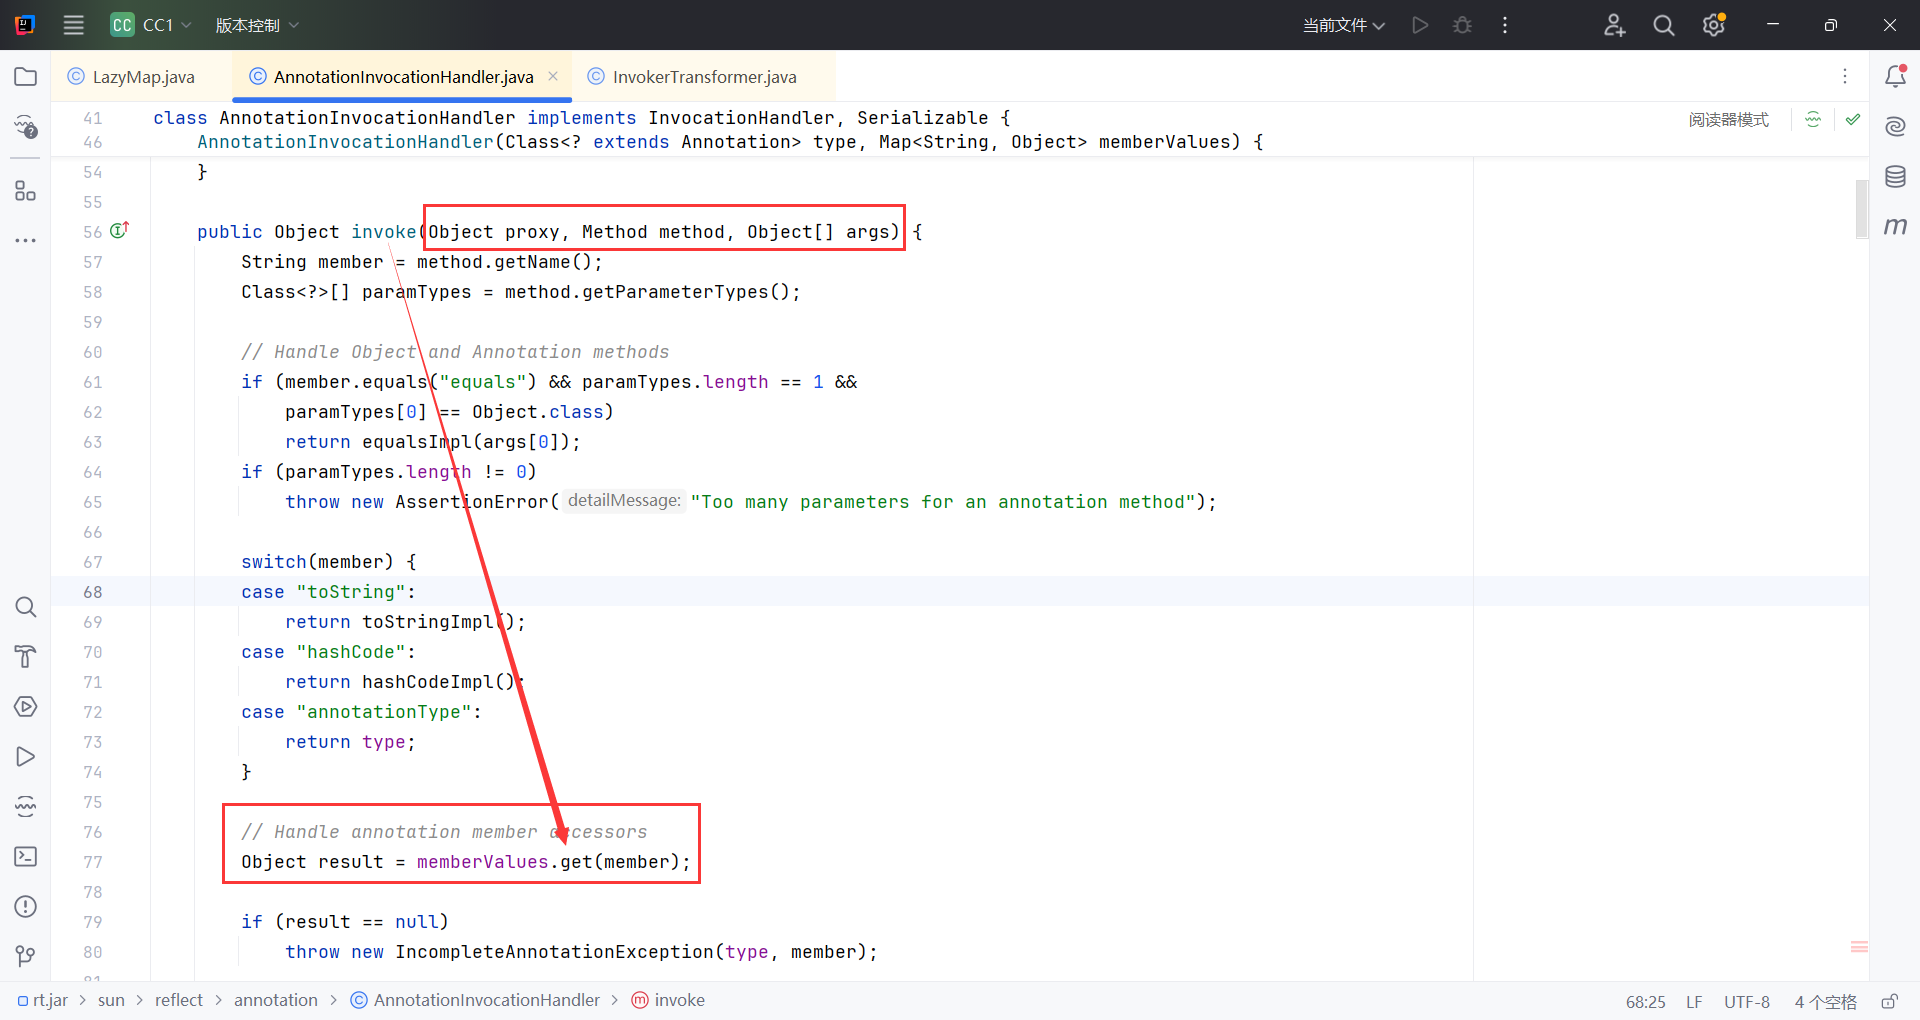Open the Project folder tool window

[26, 77]
